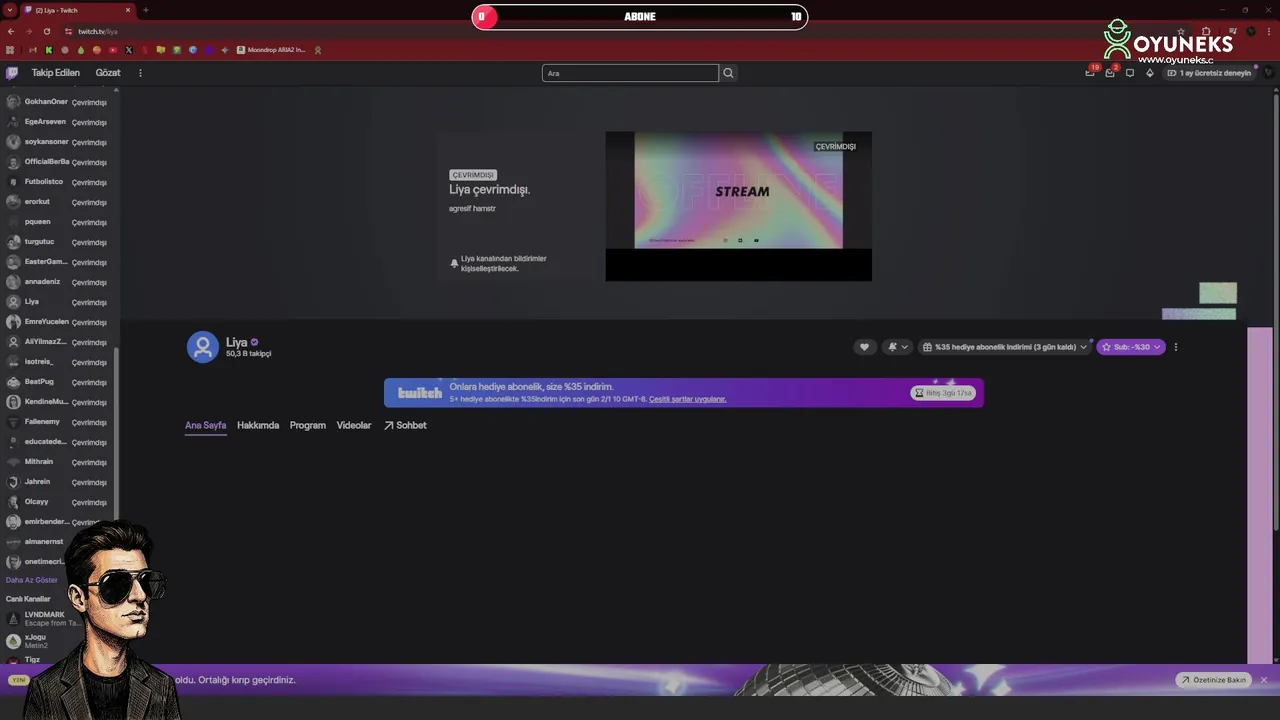Reload the page in browser
Image resolution: width=1280 pixels, height=720 pixels.
(47, 31)
